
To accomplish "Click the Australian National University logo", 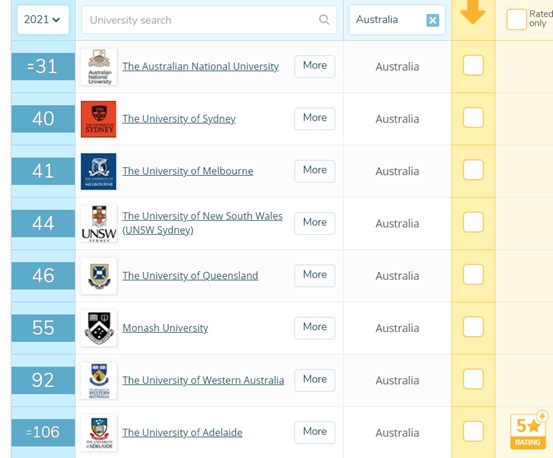I will pos(99,67).
